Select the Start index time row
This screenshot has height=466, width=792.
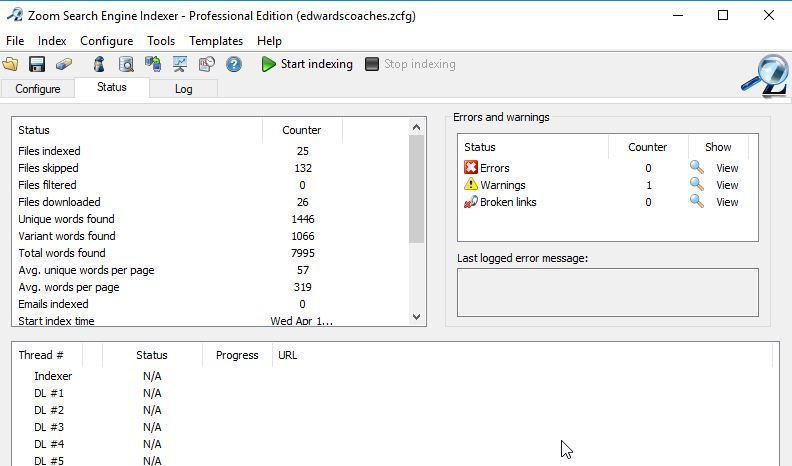point(212,320)
